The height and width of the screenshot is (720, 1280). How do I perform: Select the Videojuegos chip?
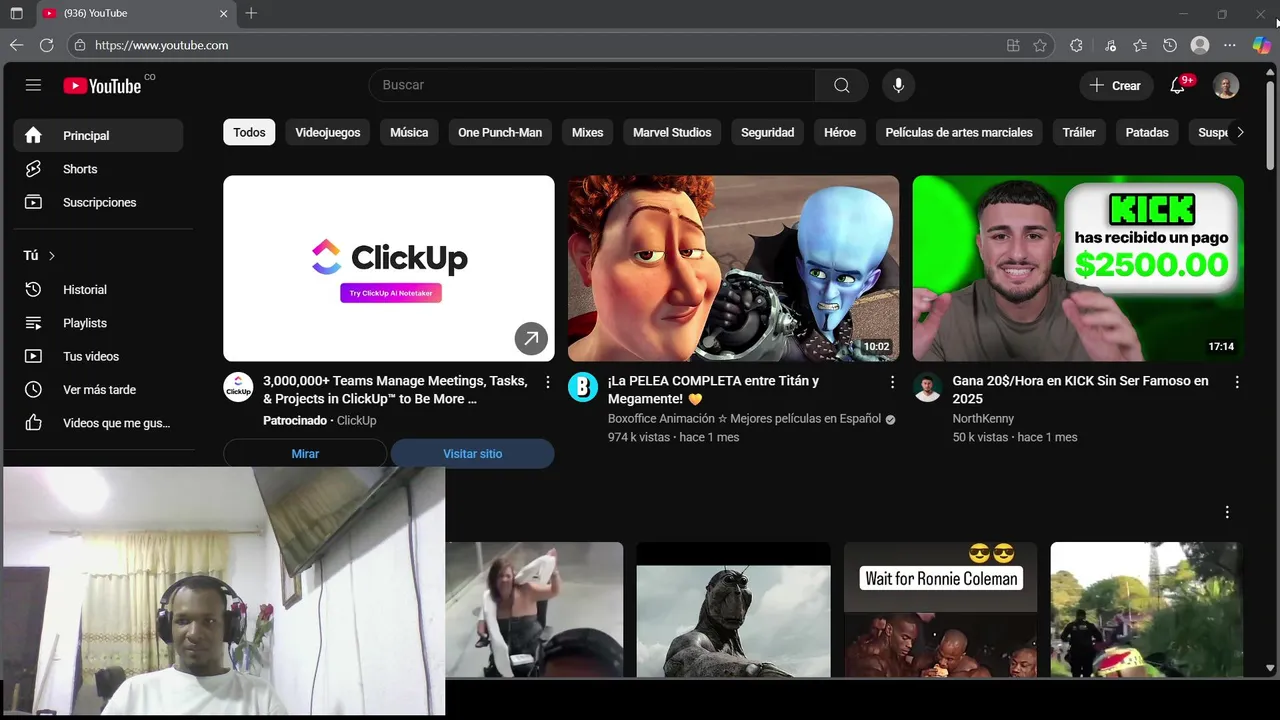[x=327, y=132]
